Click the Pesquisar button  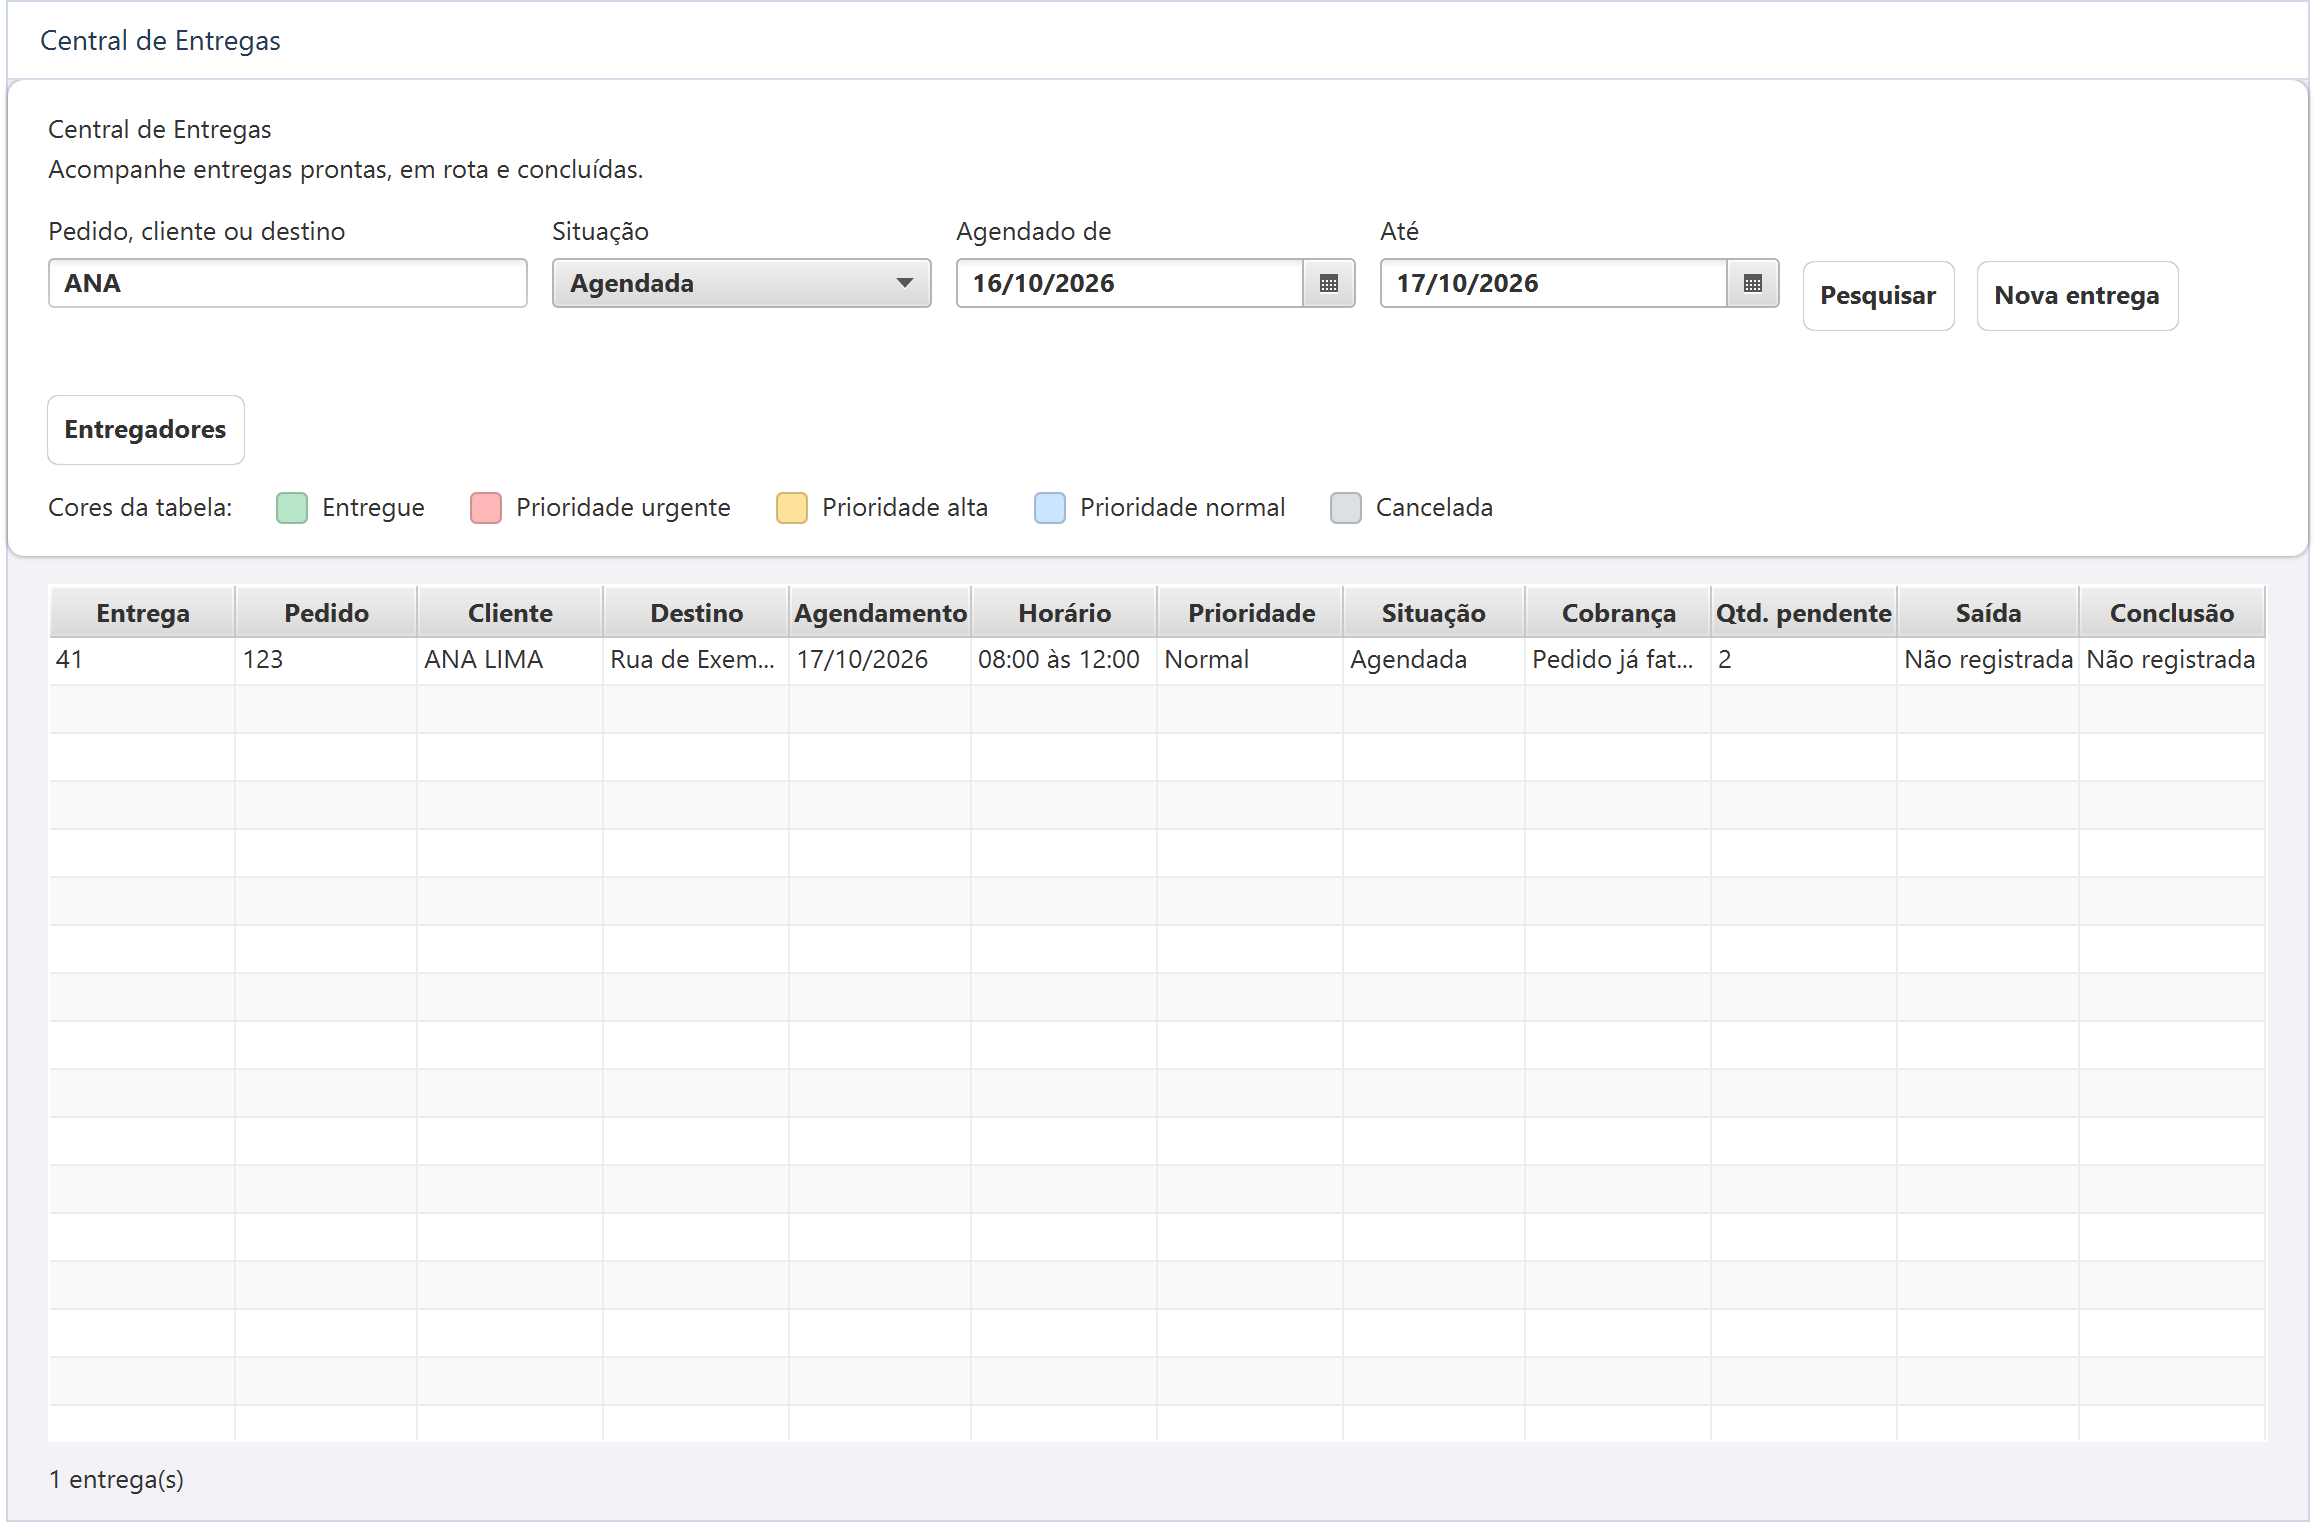coord(1878,296)
